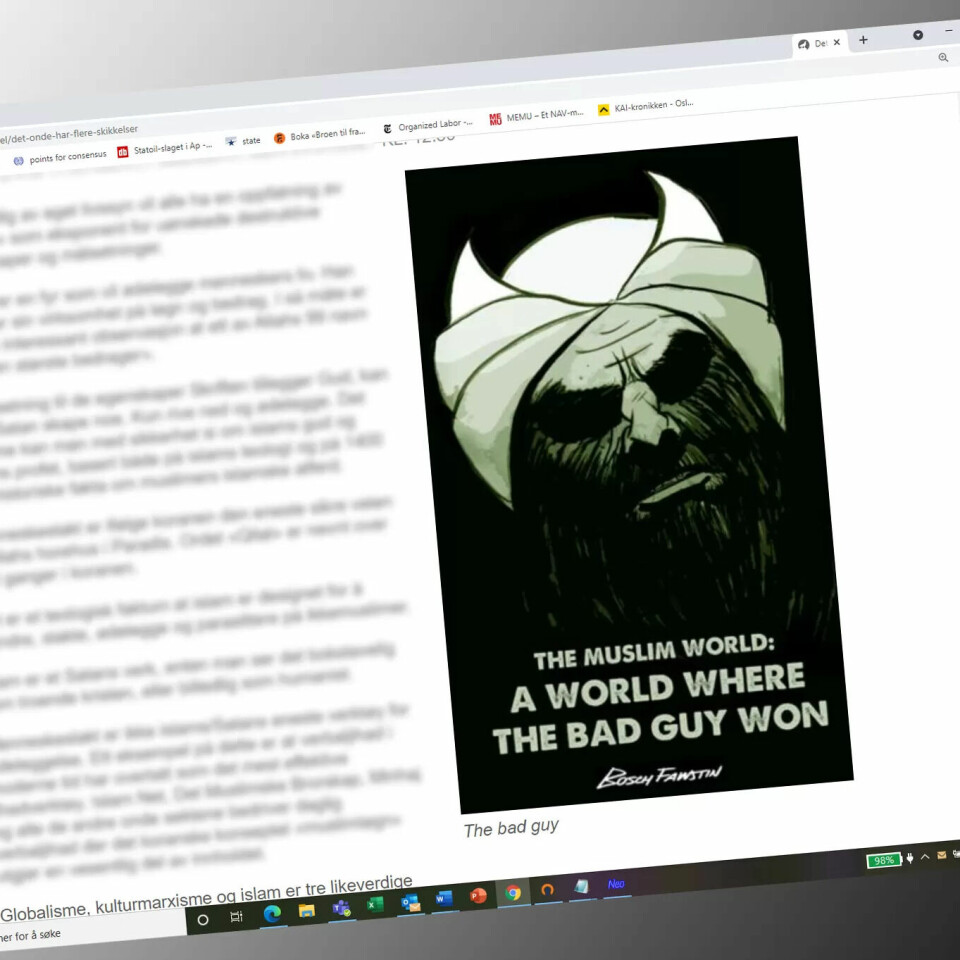Open Task View on the taskbar
The width and height of the screenshot is (960, 960).
[236, 917]
